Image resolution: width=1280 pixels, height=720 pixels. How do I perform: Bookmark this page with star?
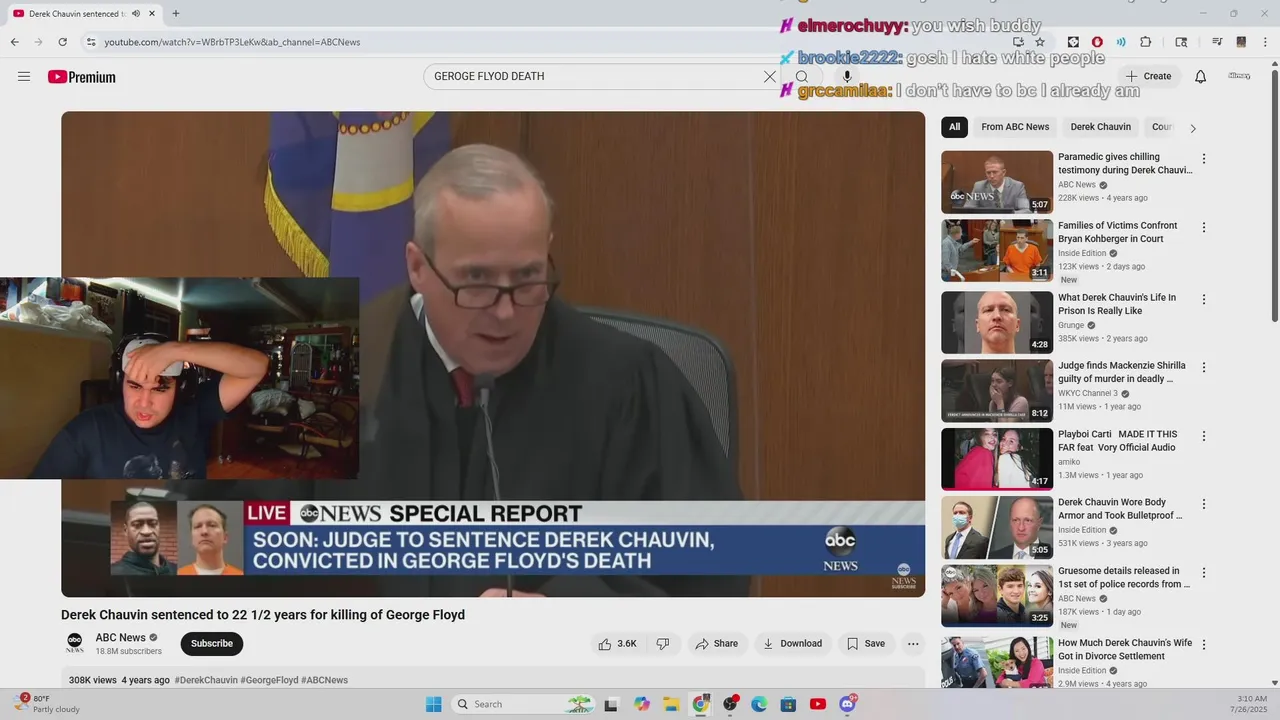pos(1040,42)
